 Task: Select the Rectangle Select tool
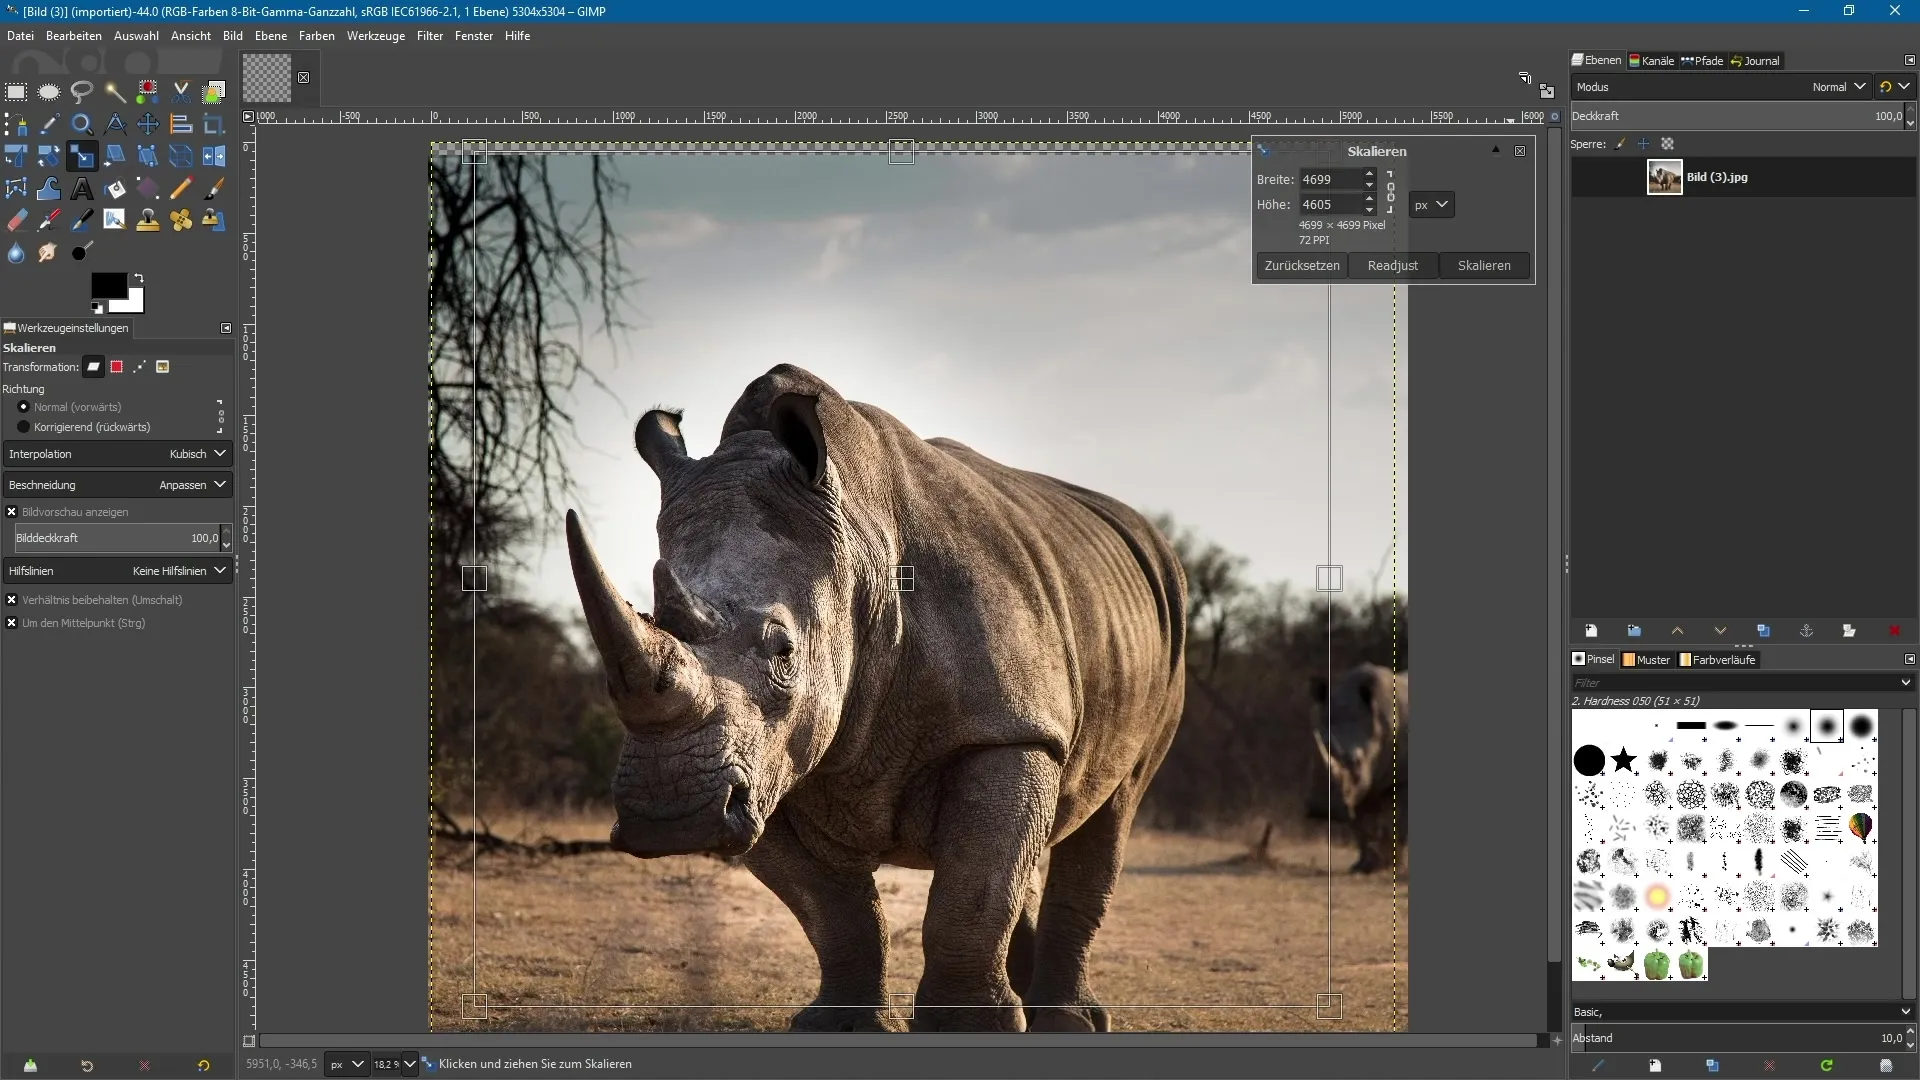click(16, 92)
